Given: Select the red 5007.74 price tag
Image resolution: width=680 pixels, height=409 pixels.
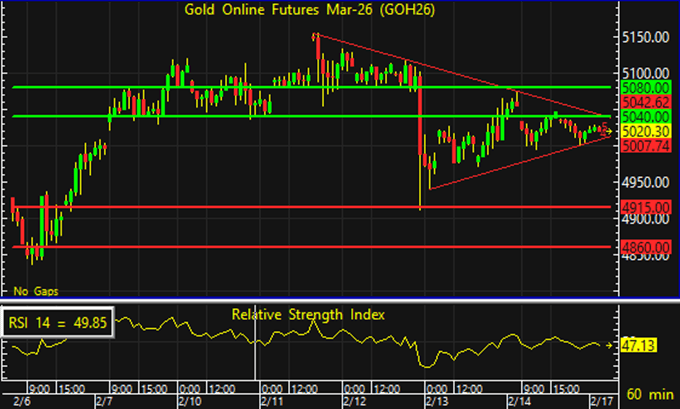Looking at the screenshot, I should click(x=642, y=146).
